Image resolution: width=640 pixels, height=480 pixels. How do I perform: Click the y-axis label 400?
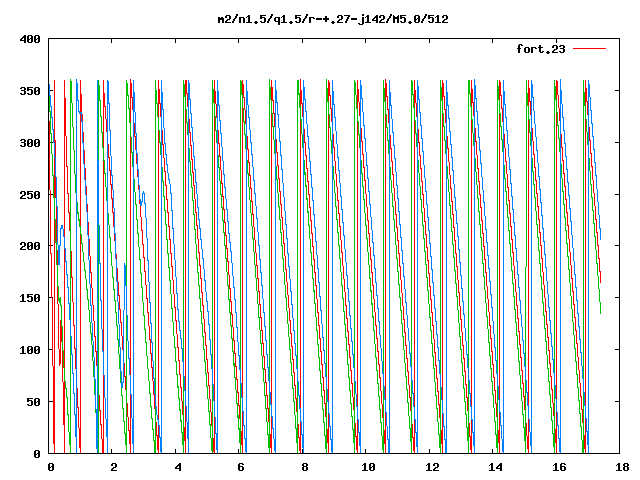pyautogui.click(x=30, y=39)
